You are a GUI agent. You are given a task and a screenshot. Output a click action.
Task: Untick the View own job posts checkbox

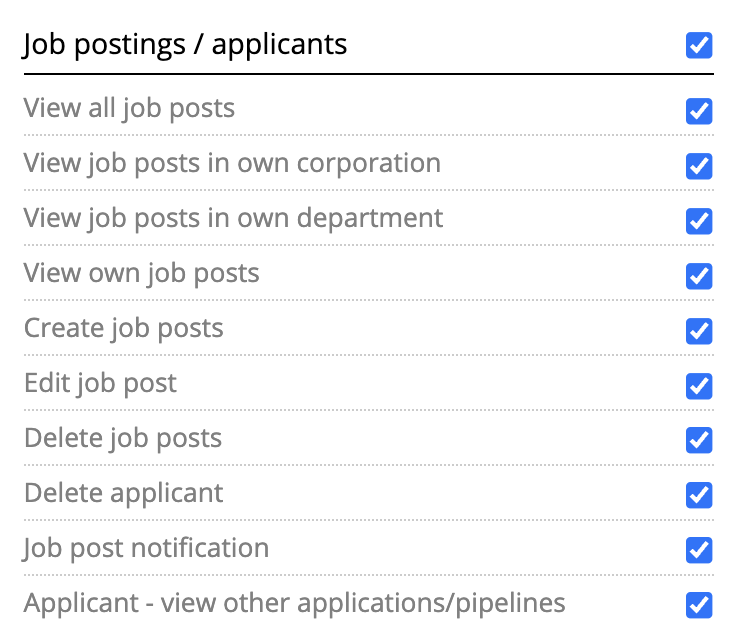coord(699,276)
